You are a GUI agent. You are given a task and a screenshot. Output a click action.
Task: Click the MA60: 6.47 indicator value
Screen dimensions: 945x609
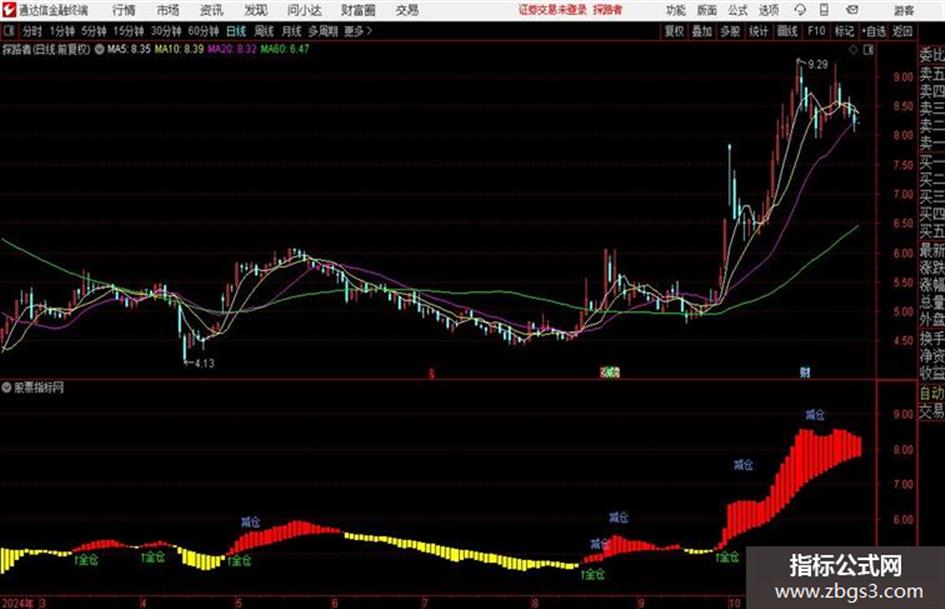[284, 49]
